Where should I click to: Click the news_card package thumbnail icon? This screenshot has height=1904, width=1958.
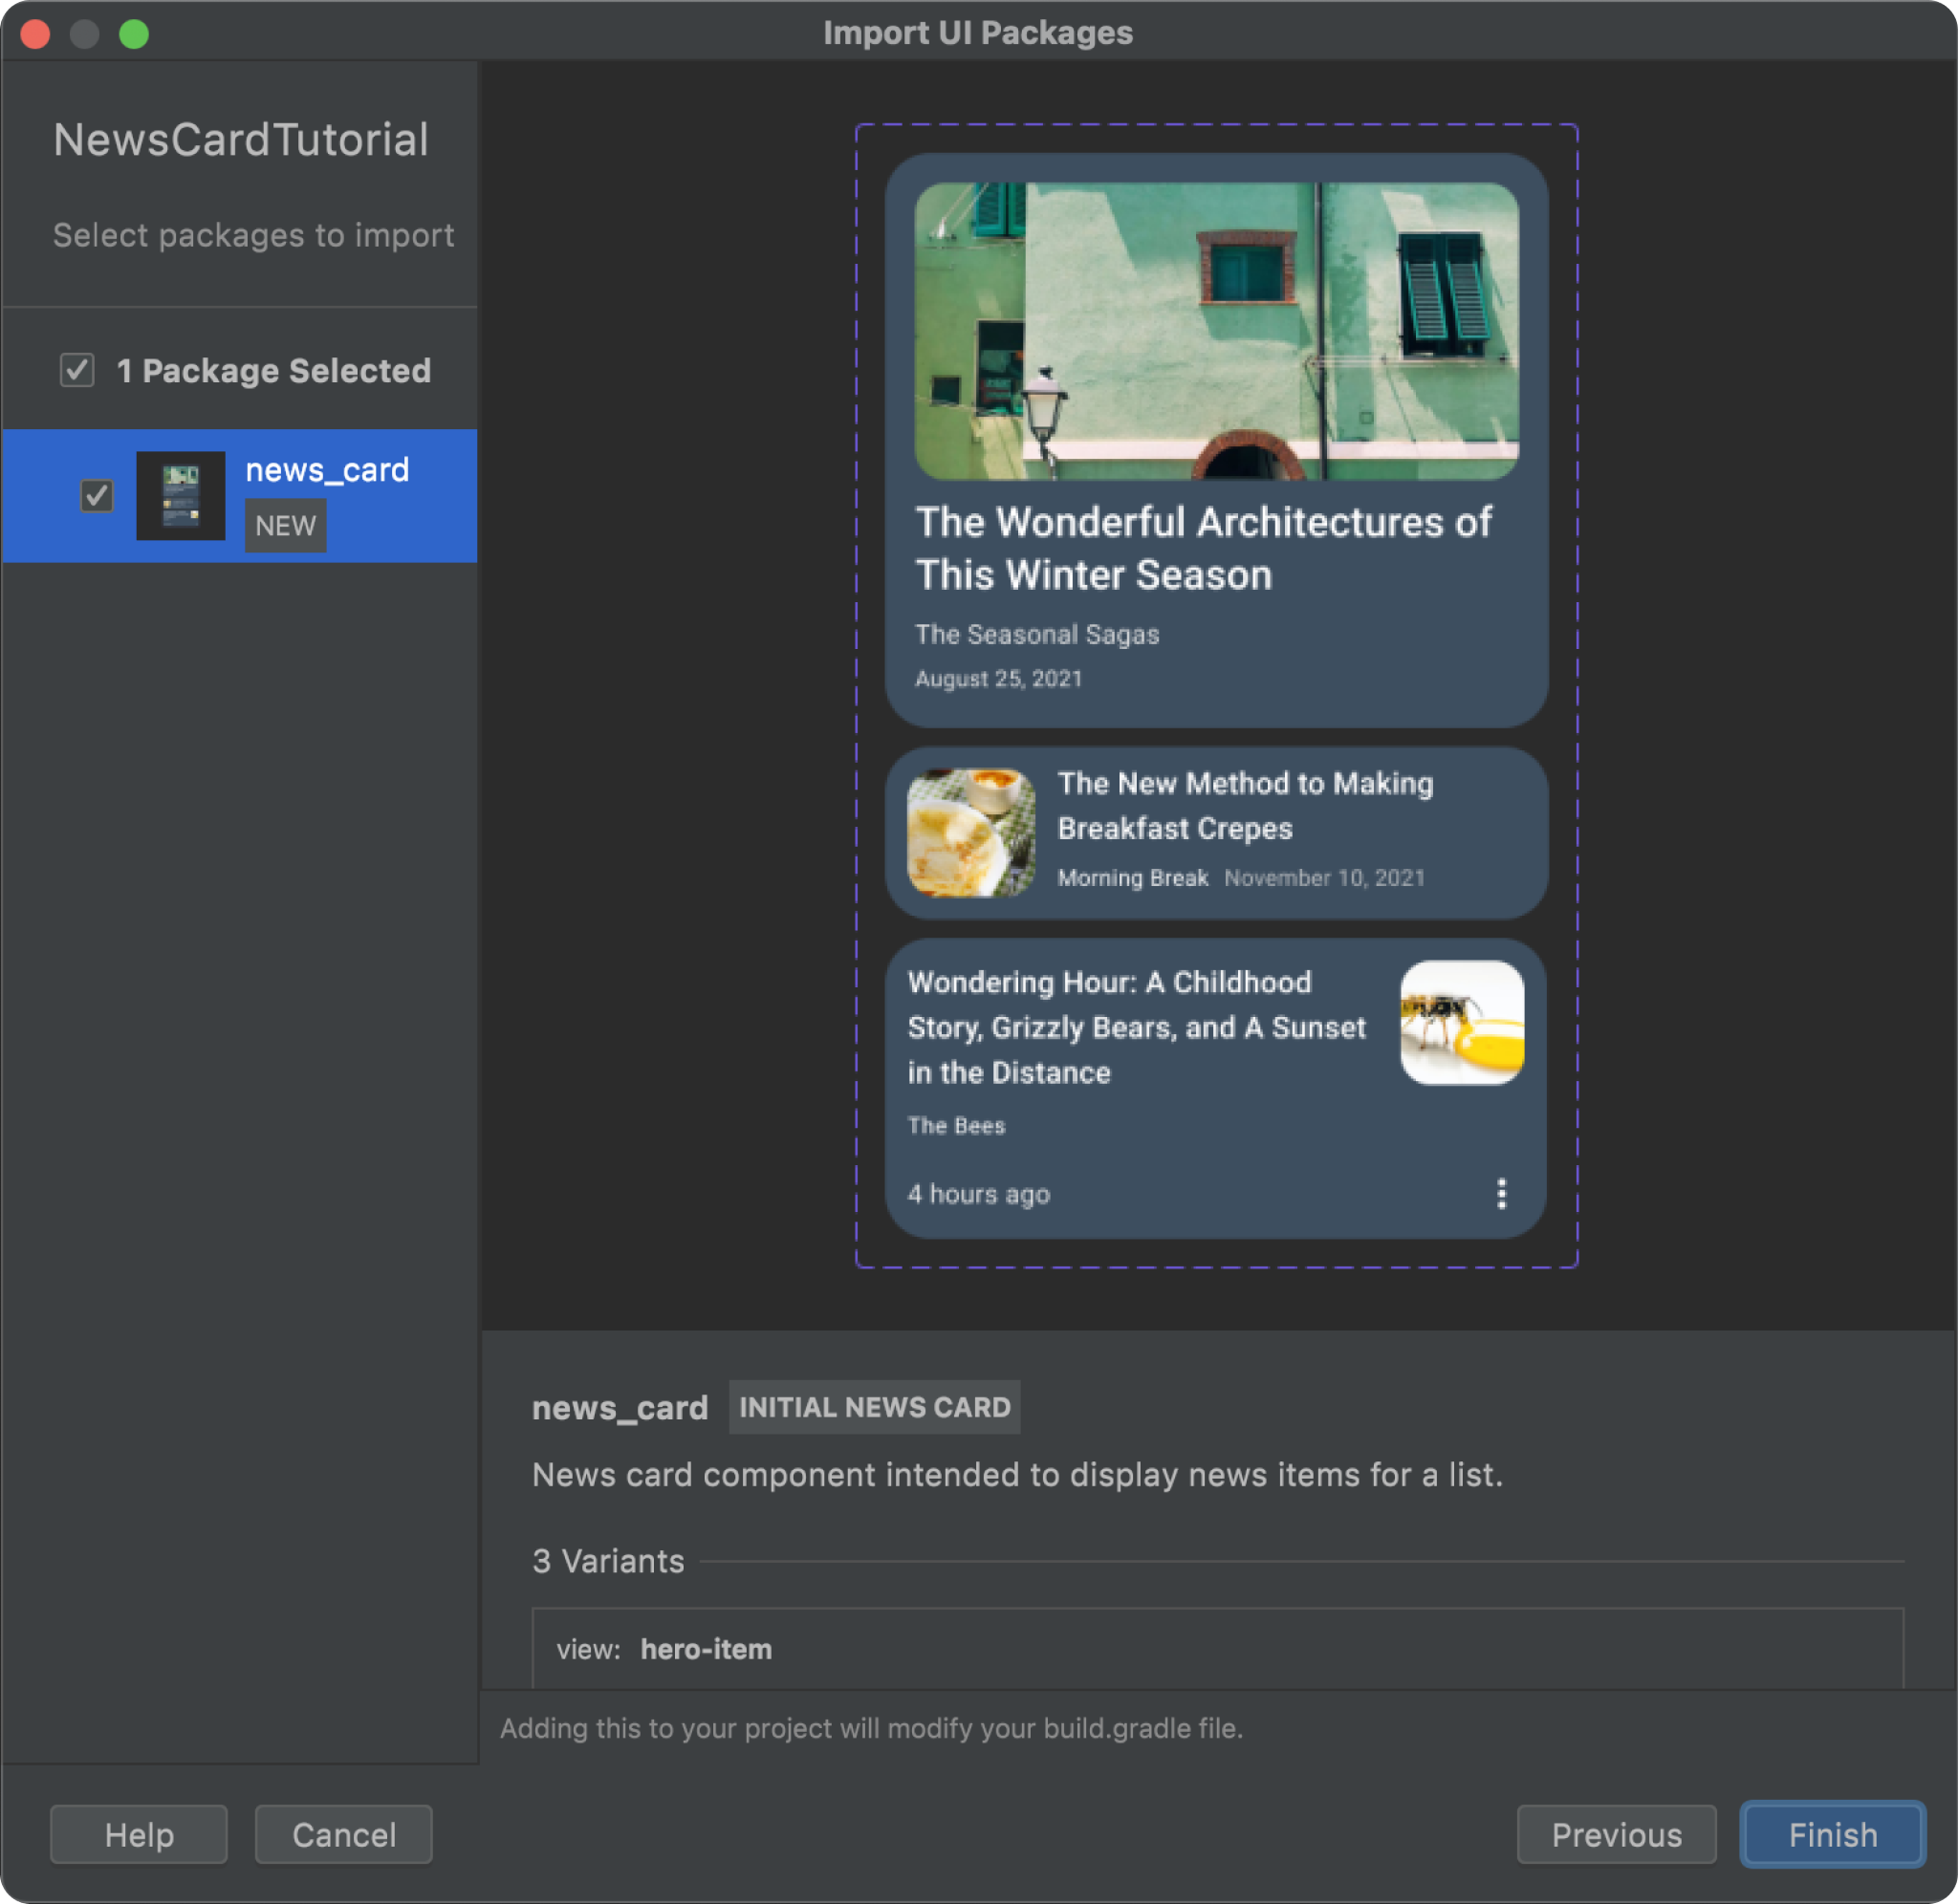(x=182, y=495)
